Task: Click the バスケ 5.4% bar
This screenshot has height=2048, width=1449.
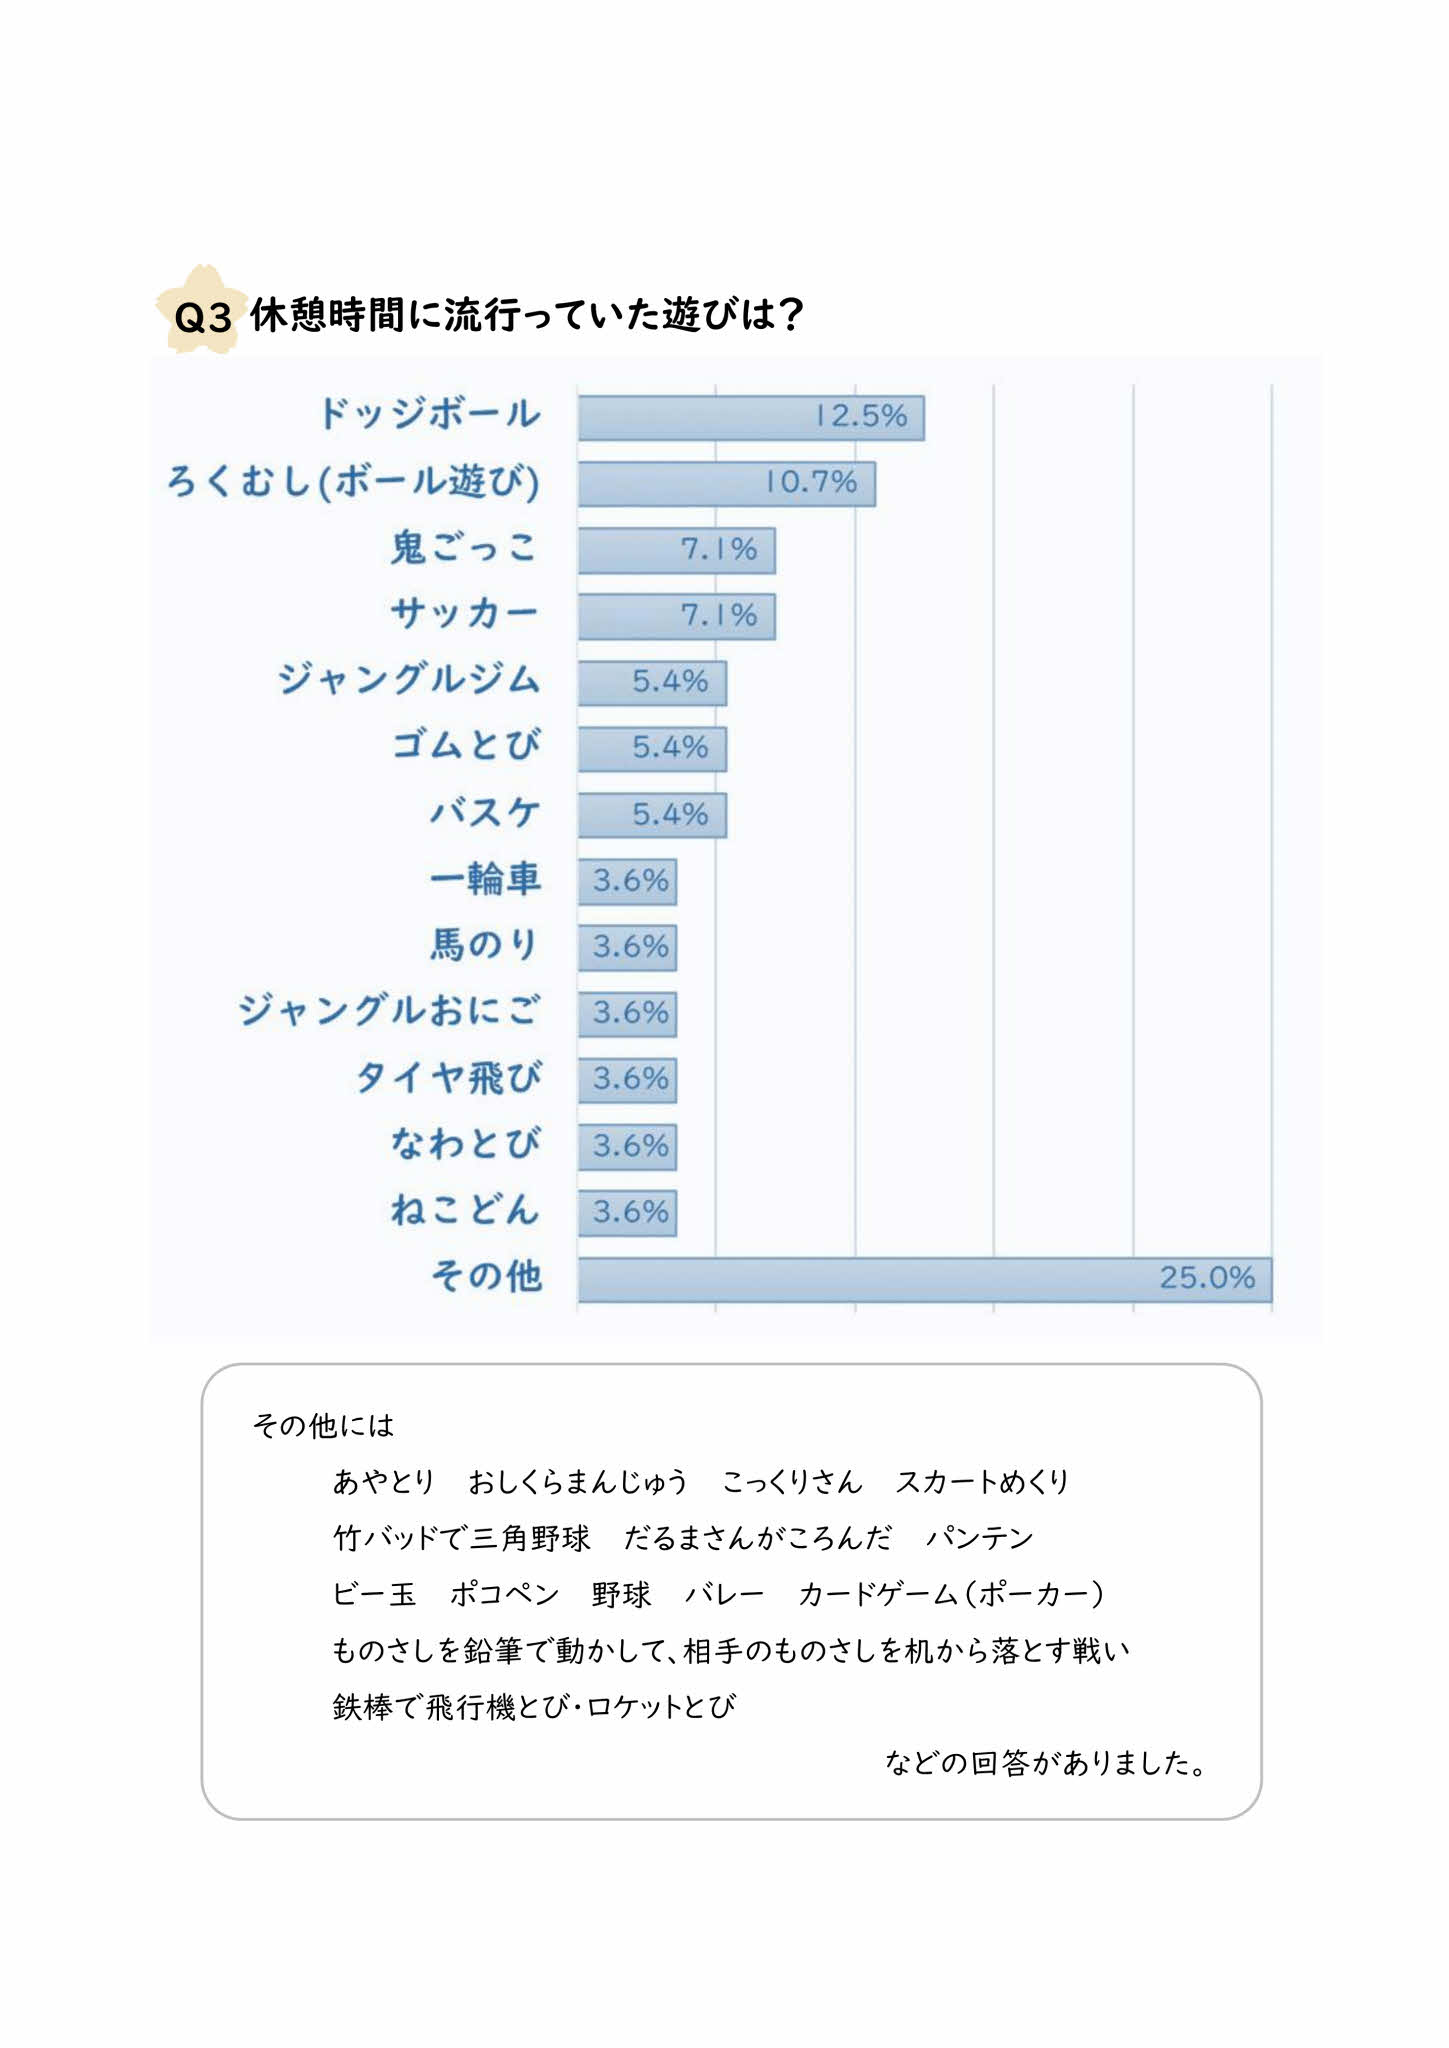Action: (652, 815)
